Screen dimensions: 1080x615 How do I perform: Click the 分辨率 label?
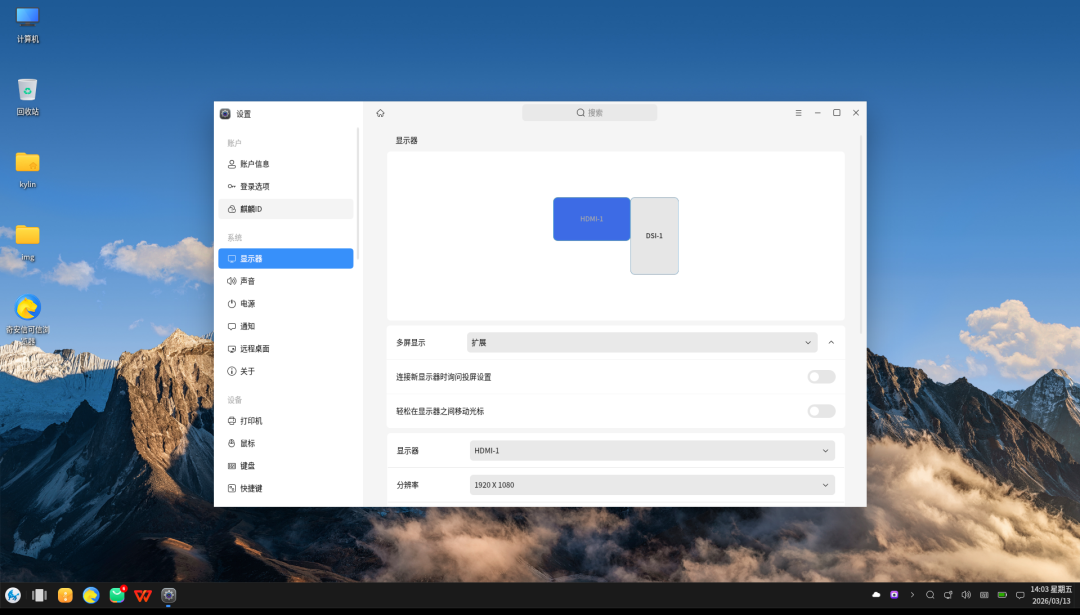point(407,485)
